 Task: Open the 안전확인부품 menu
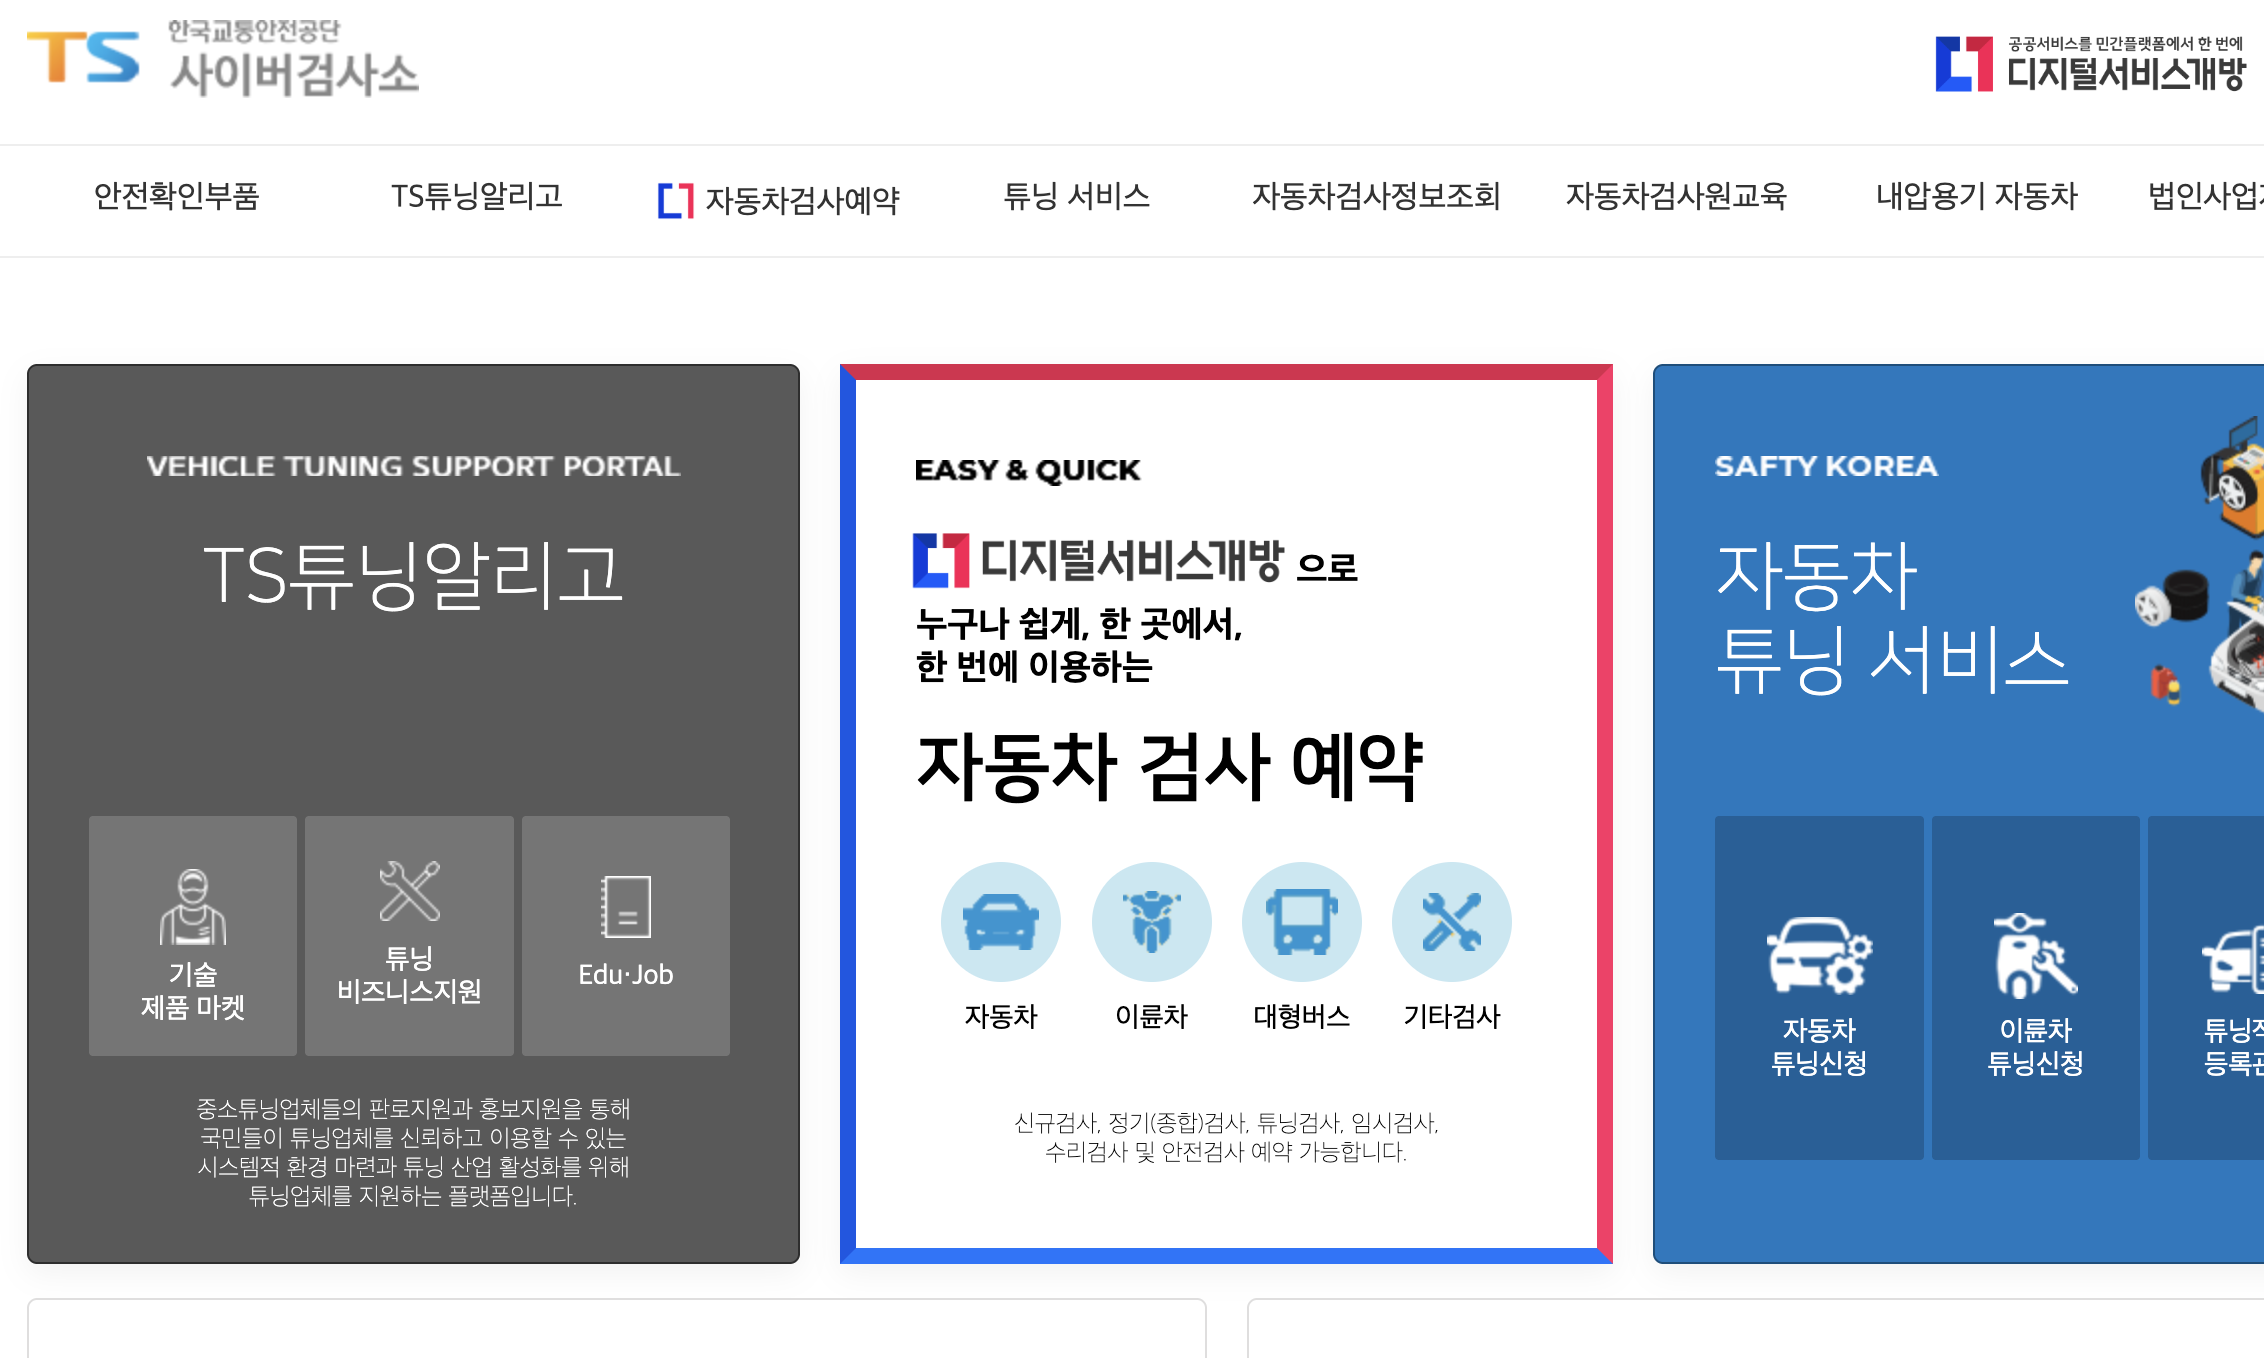pyautogui.click(x=176, y=196)
